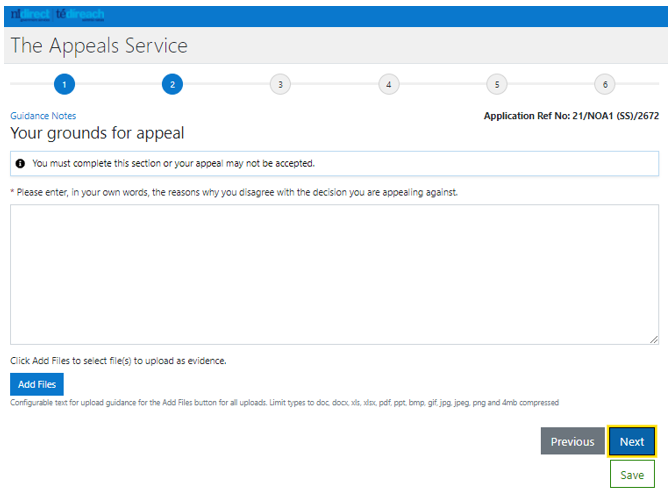This screenshot has width=671, height=494.
Task: Select step 2 circle in progress tracker
Action: pos(172,84)
